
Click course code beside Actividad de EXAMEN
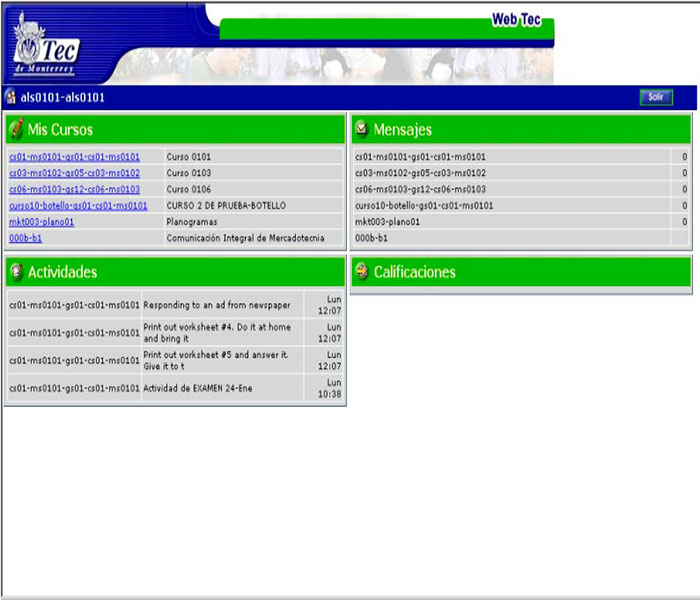(74, 388)
